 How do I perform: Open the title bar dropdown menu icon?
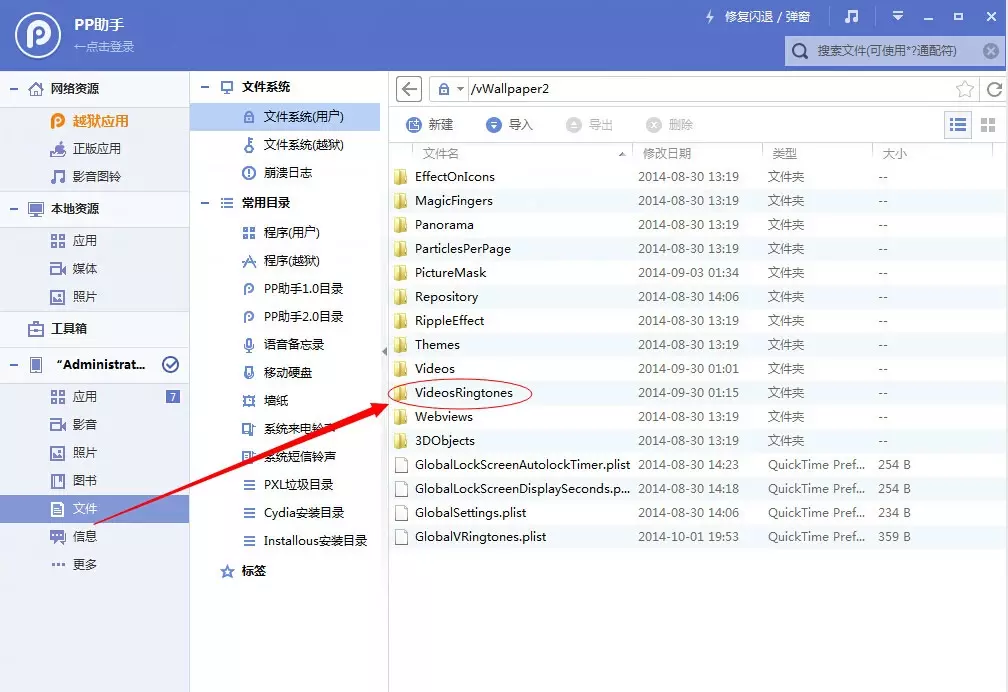[x=897, y=16]
